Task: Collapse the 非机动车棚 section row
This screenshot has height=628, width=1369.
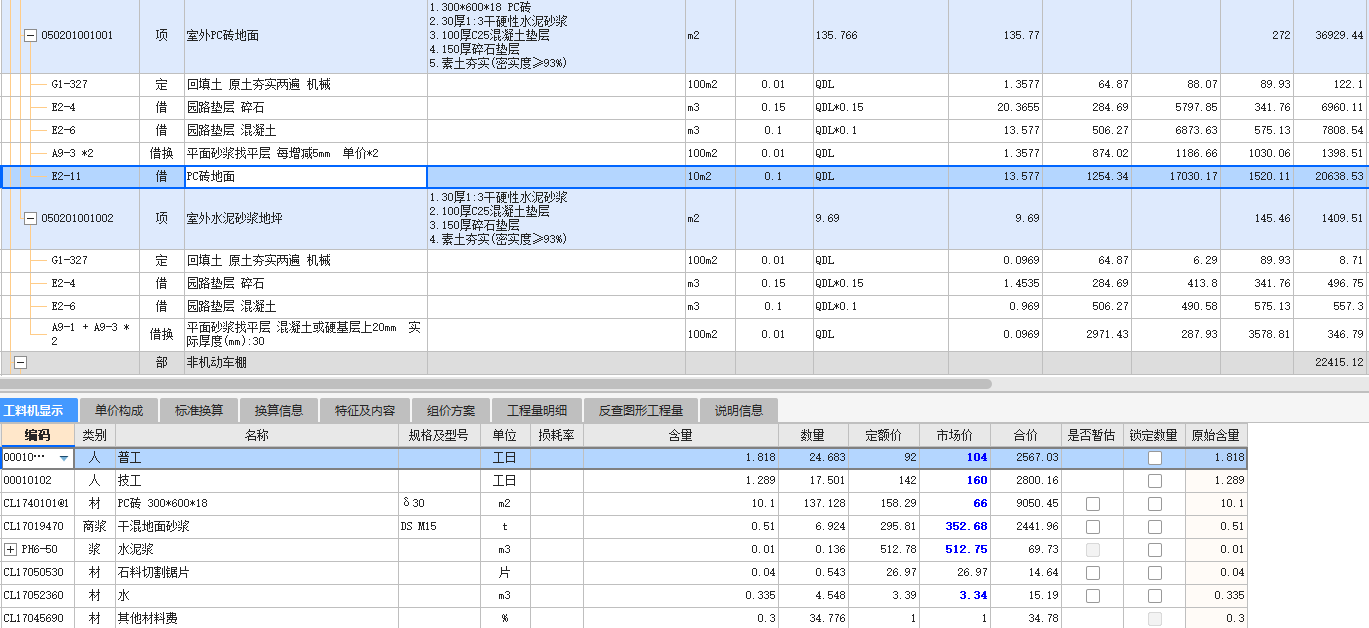Action: point(20,363)
